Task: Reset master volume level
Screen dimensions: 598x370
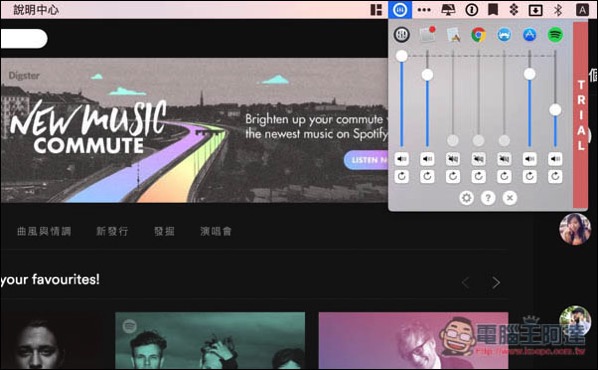Action: coord(402,176)
